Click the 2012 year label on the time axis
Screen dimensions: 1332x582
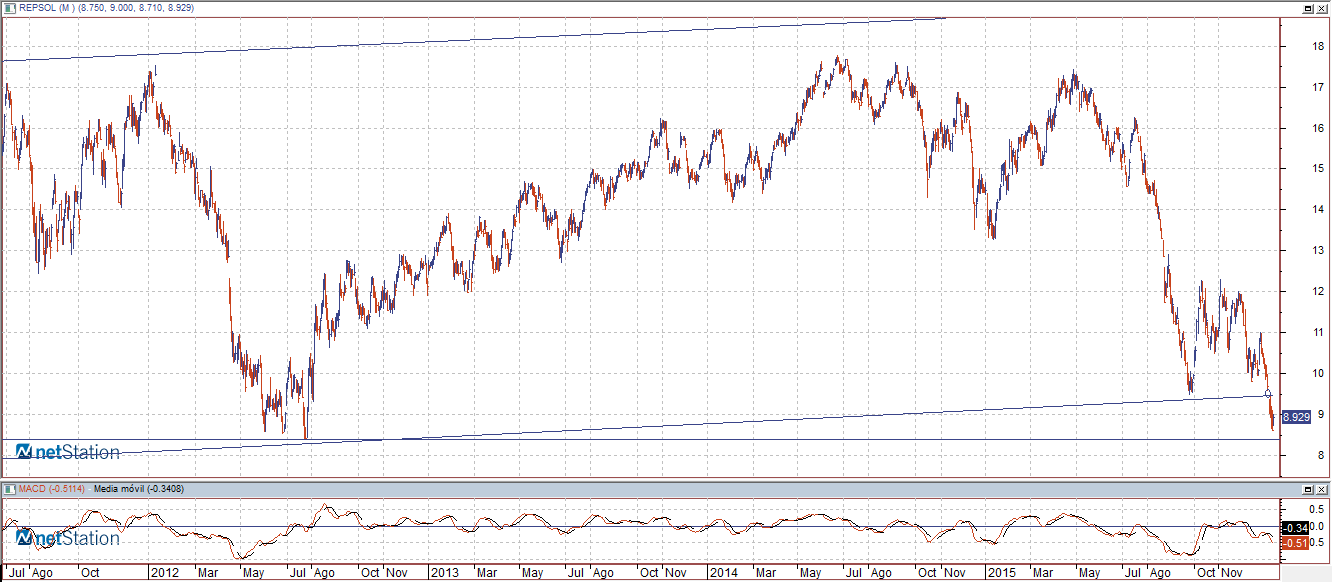tap(163, 573)
